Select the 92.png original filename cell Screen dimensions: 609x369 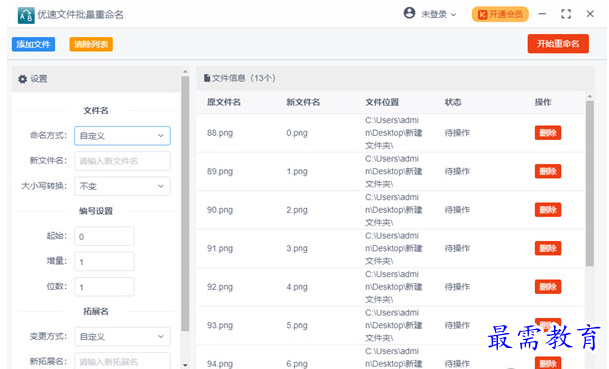point(220,287)
